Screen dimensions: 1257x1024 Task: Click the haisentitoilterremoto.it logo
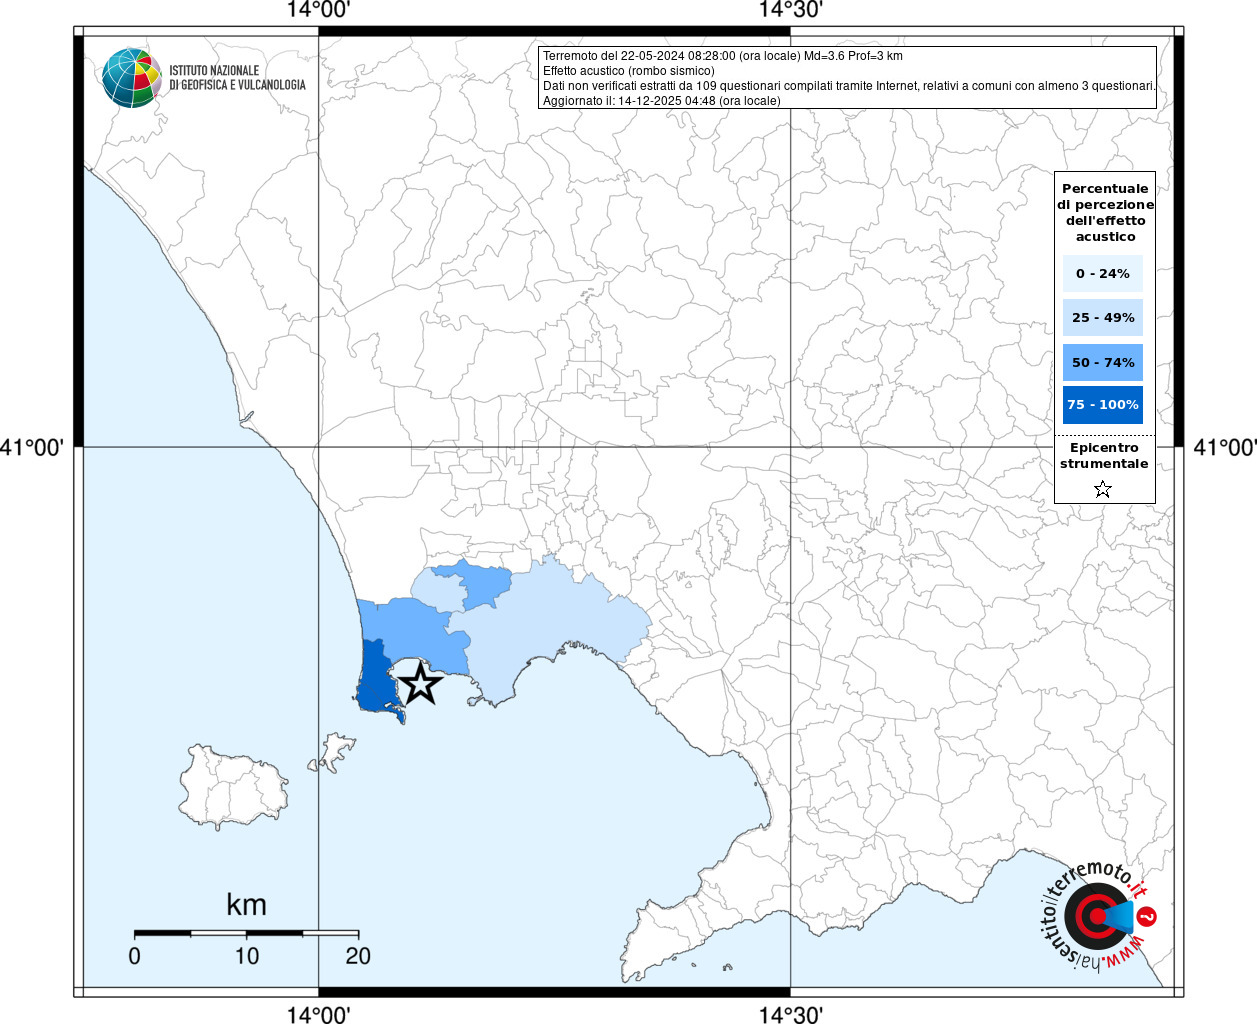pos(1099,917)
